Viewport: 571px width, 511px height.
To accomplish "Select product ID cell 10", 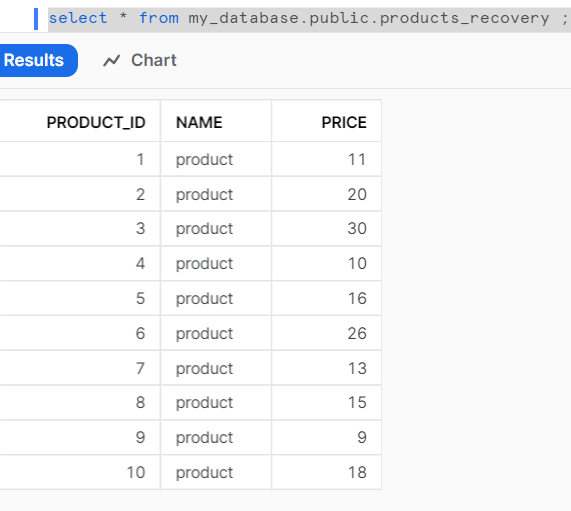I will (80, 472).
